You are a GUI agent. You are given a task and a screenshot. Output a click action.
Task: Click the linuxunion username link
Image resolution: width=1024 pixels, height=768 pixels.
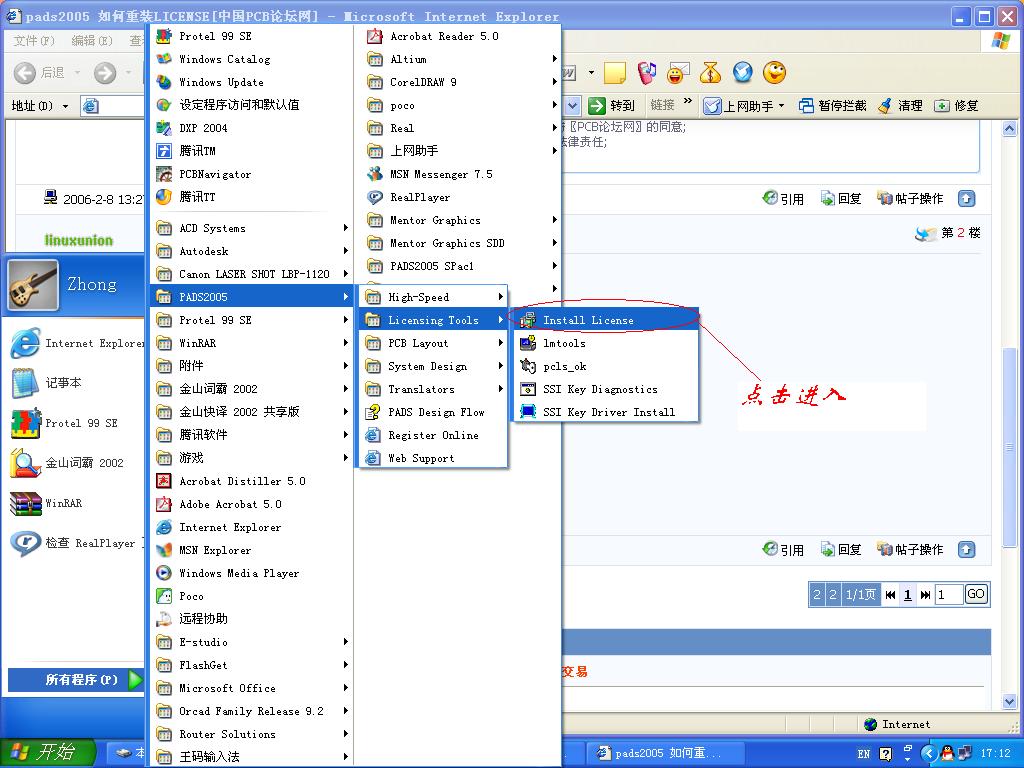pos(78,240)
